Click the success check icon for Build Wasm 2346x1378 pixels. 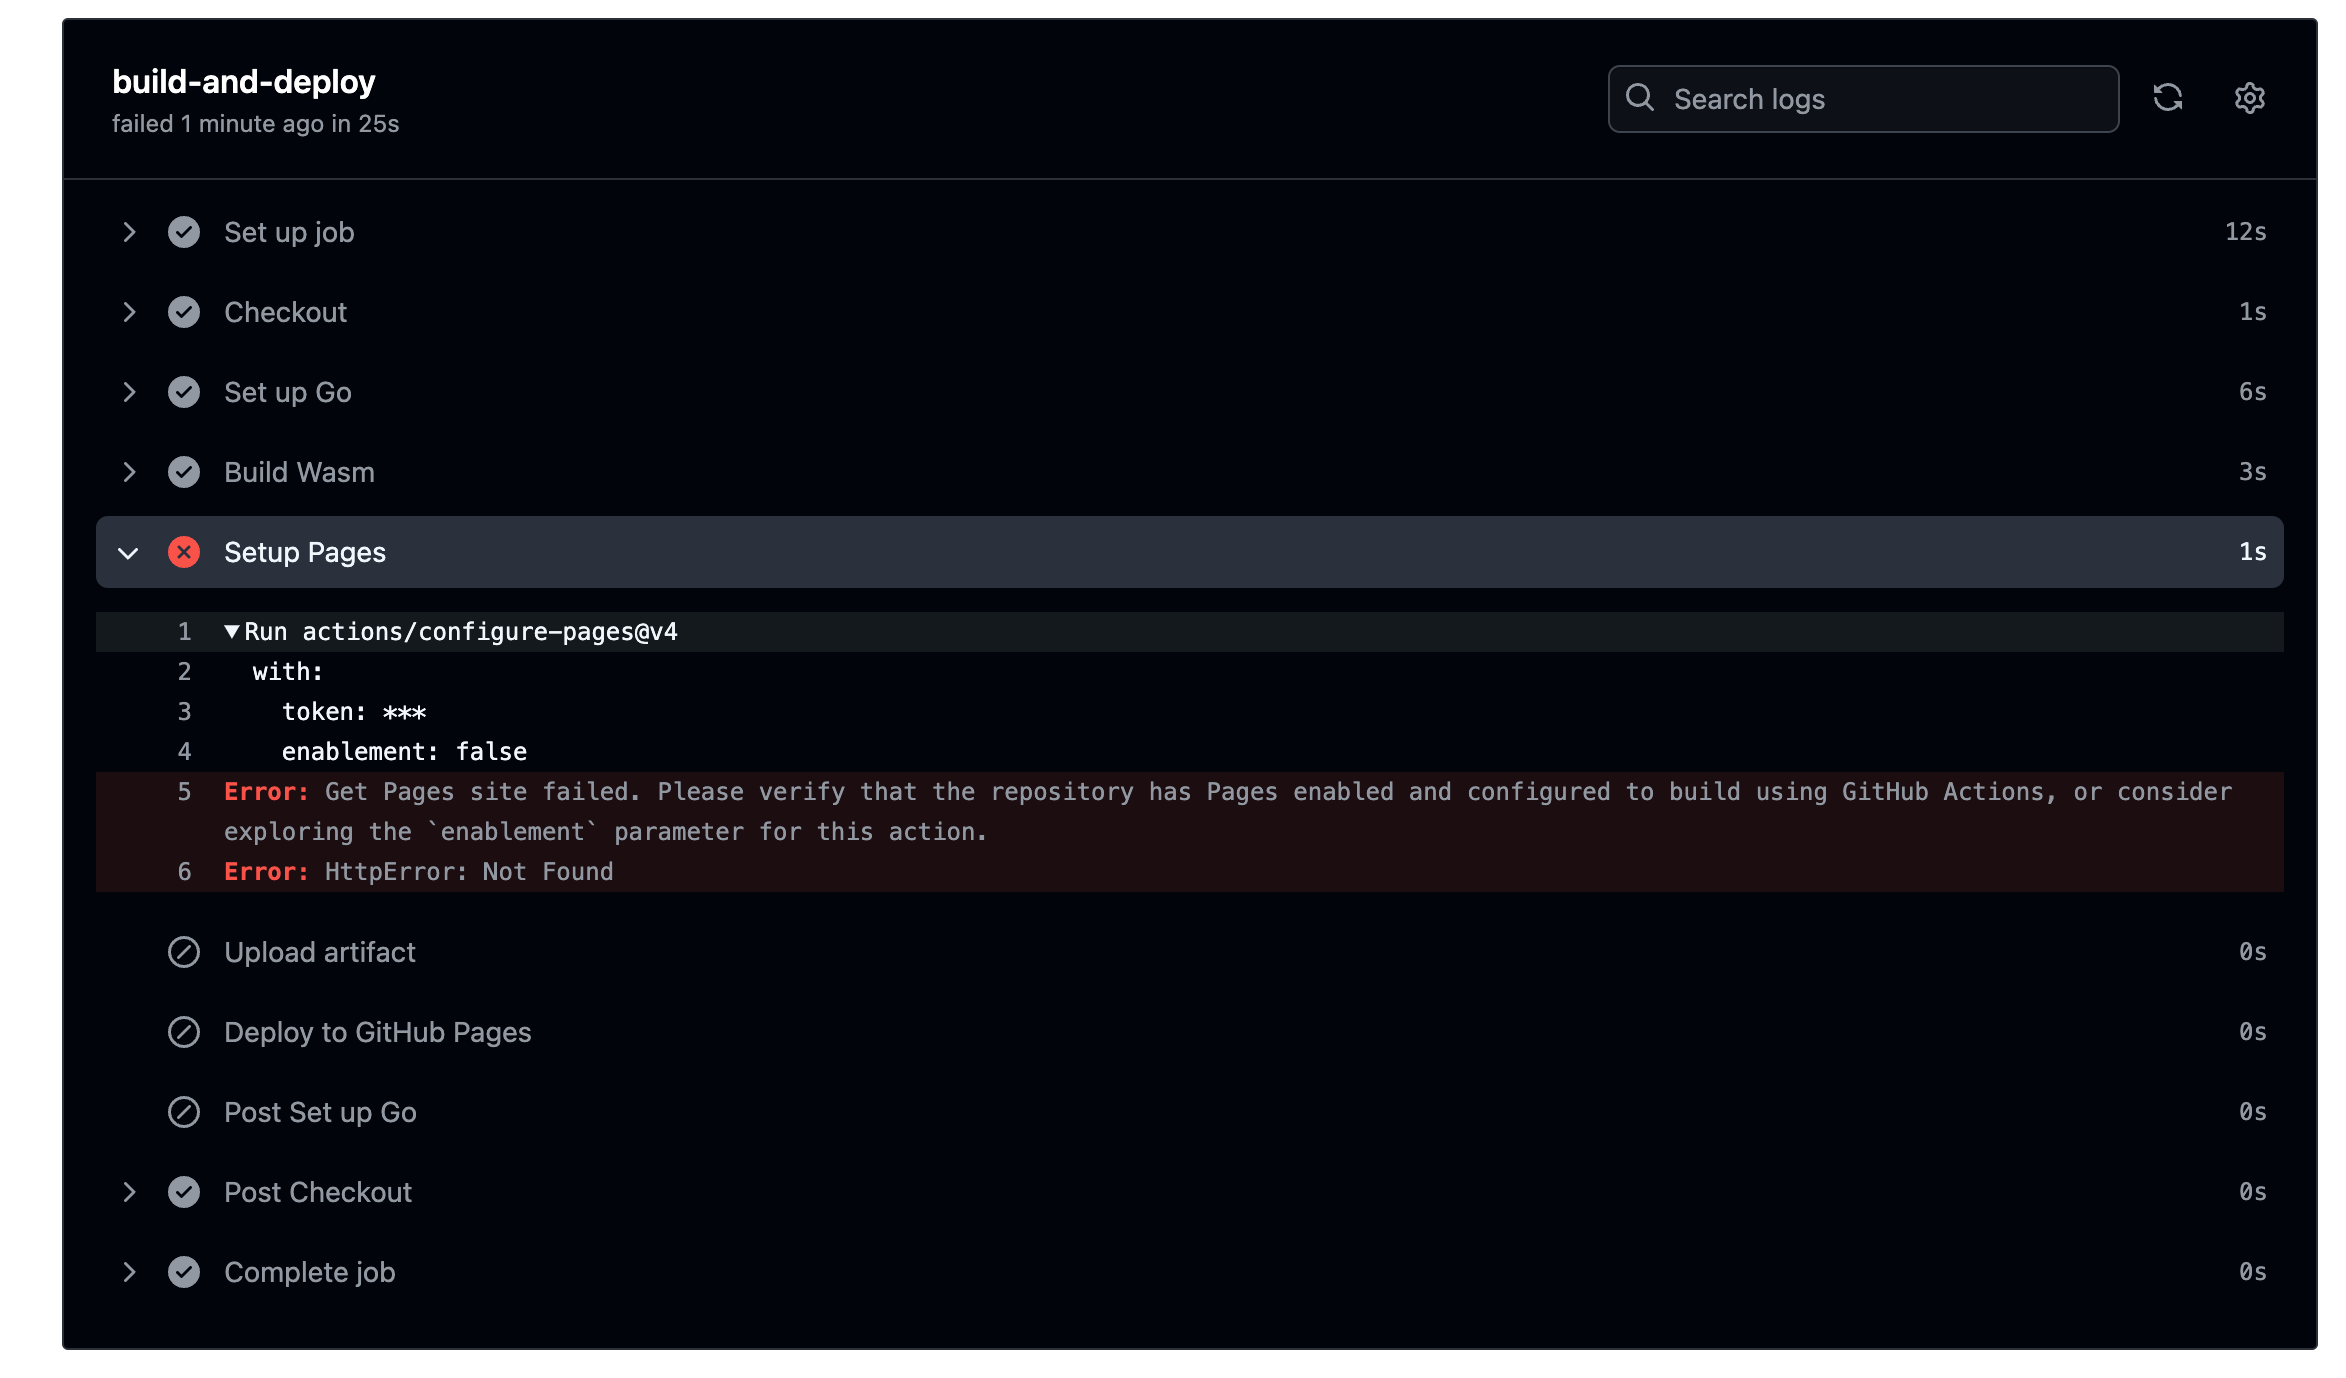coord(184,472)
